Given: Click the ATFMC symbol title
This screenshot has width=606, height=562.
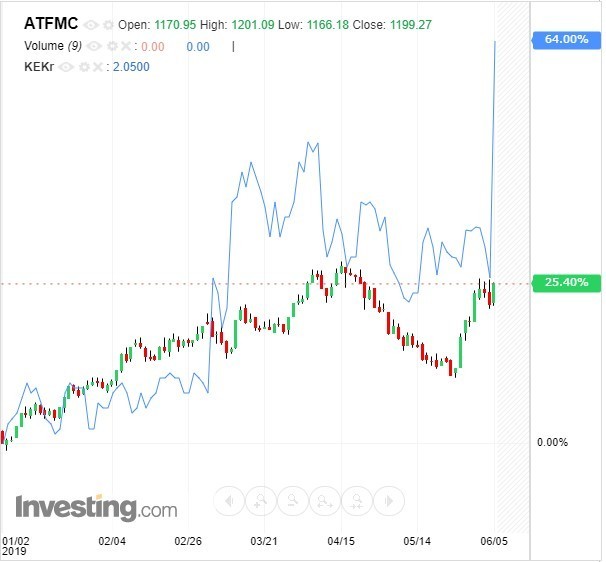Looking at the screenshot, I should (x=52, y=24).
